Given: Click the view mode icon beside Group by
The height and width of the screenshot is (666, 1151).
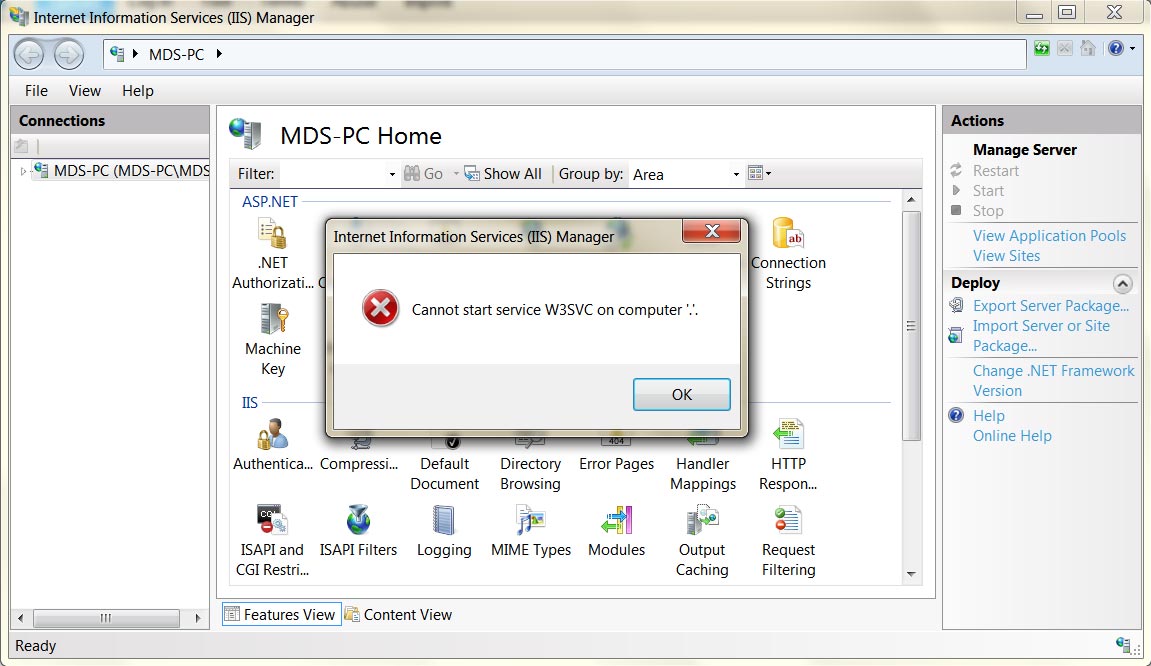Looking at the screenshot, I should click(755, 173).
